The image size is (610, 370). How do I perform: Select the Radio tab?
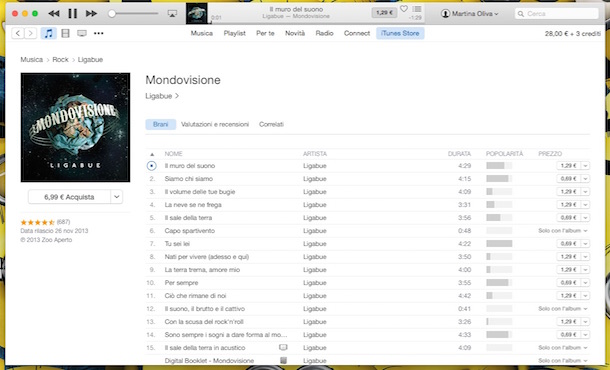click(x=324, y=33)
